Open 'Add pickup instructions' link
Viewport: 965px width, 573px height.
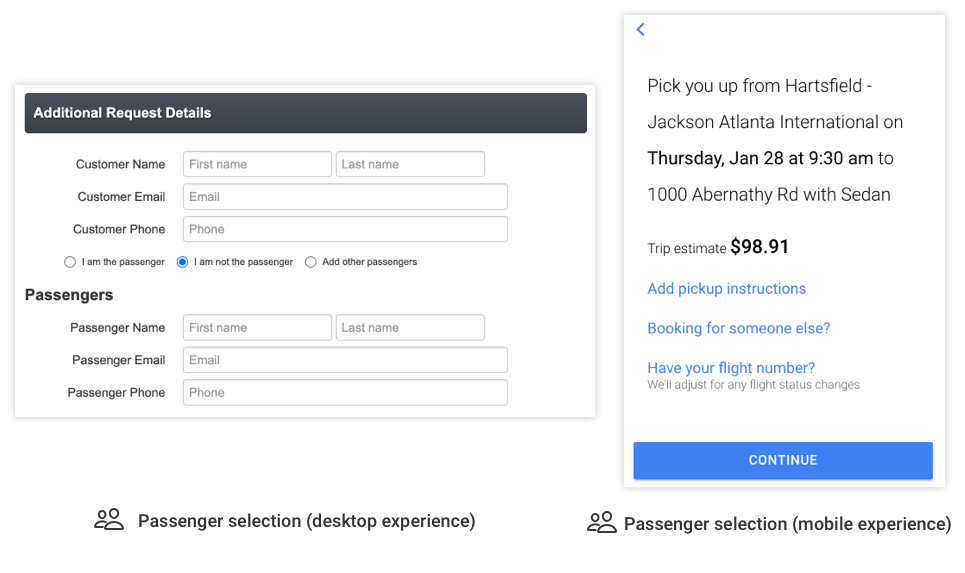pos(726,289)
